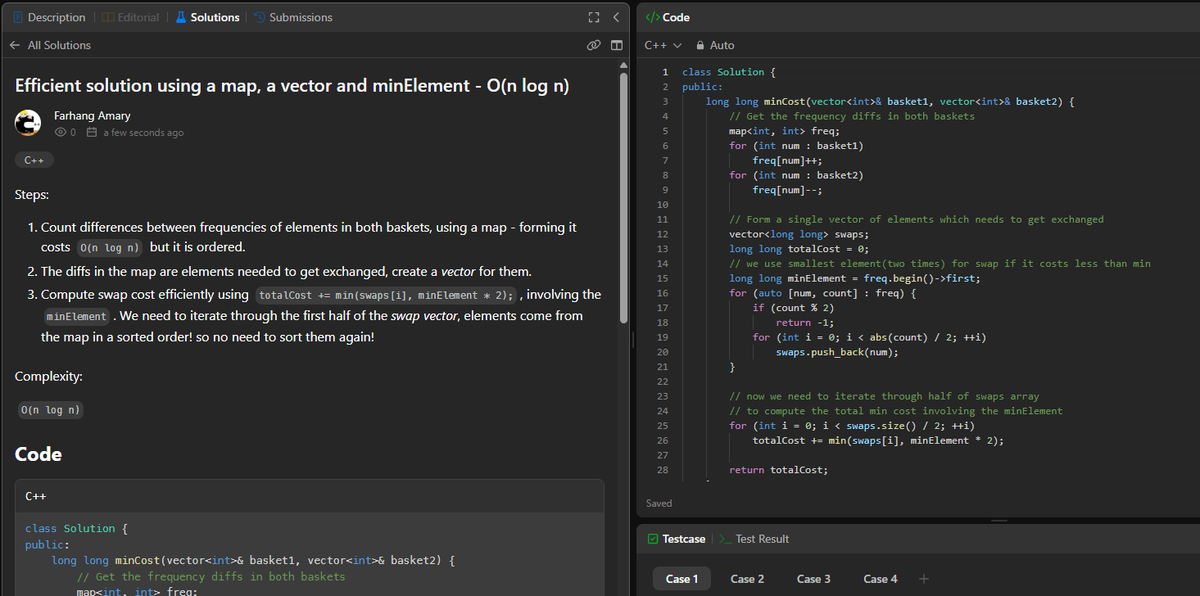Click the 'a few seconds ago' timestamp
1200x596 pixels.
143,132
